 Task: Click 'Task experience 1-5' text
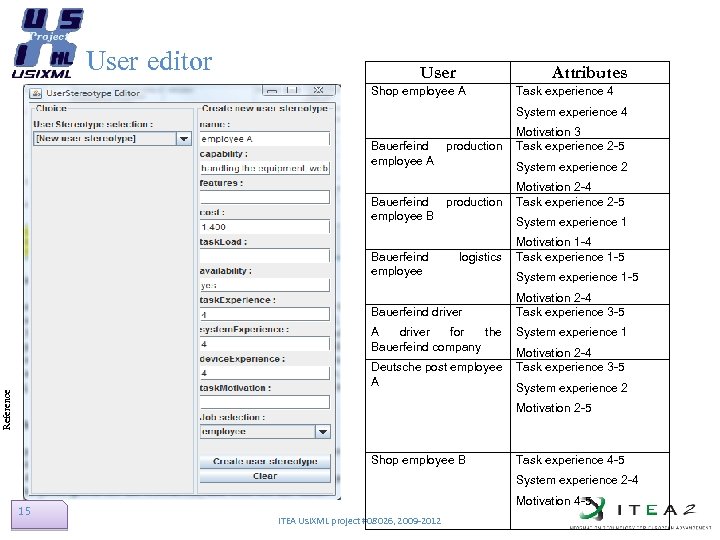(x=570, y=257)
